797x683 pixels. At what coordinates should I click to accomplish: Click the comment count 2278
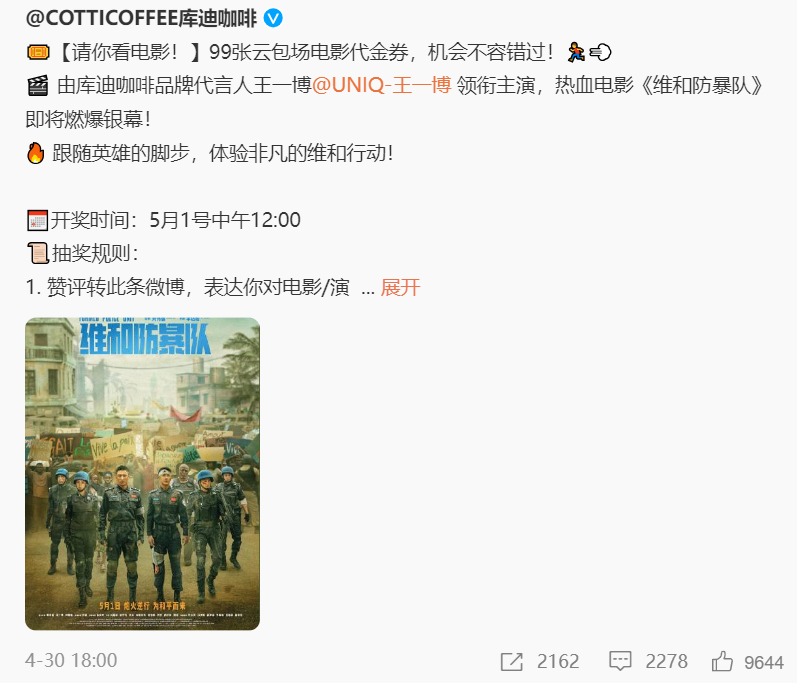[666, 662]
